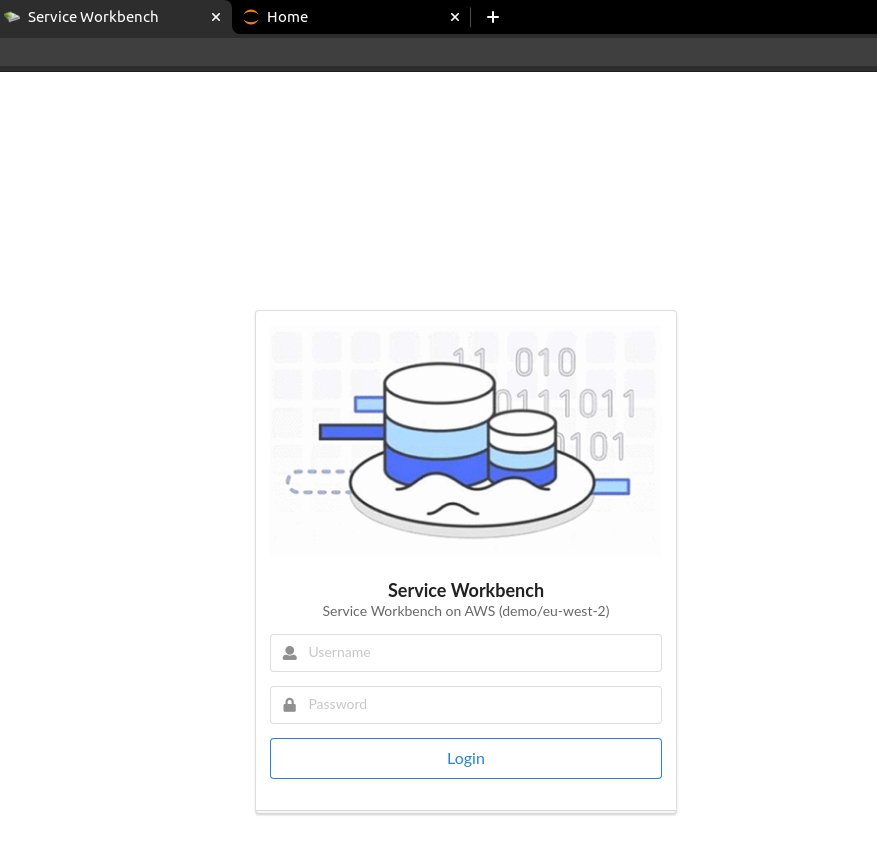
Task: Click the database illustration image
Action: click(x=466, y=441)
